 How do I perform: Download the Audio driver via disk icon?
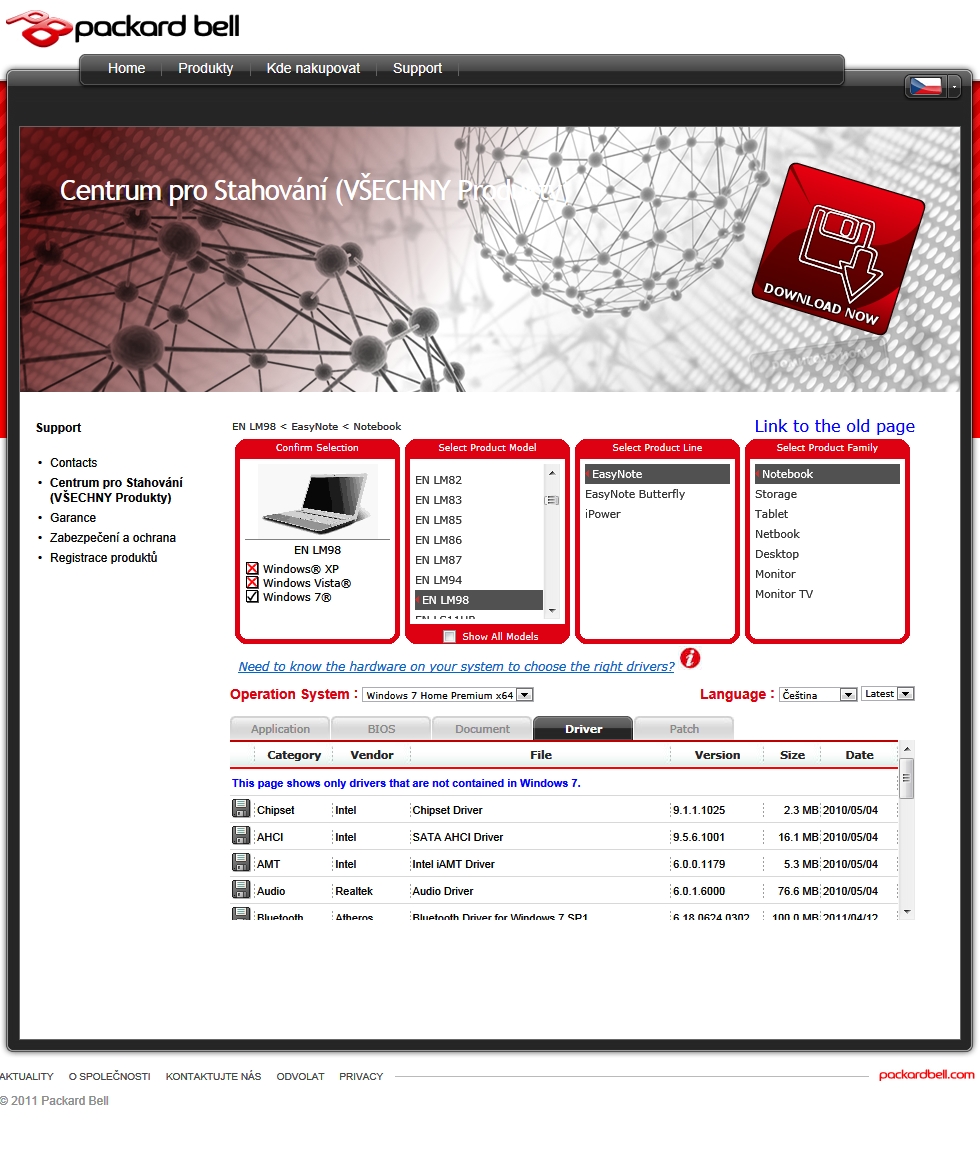point(241,889)
